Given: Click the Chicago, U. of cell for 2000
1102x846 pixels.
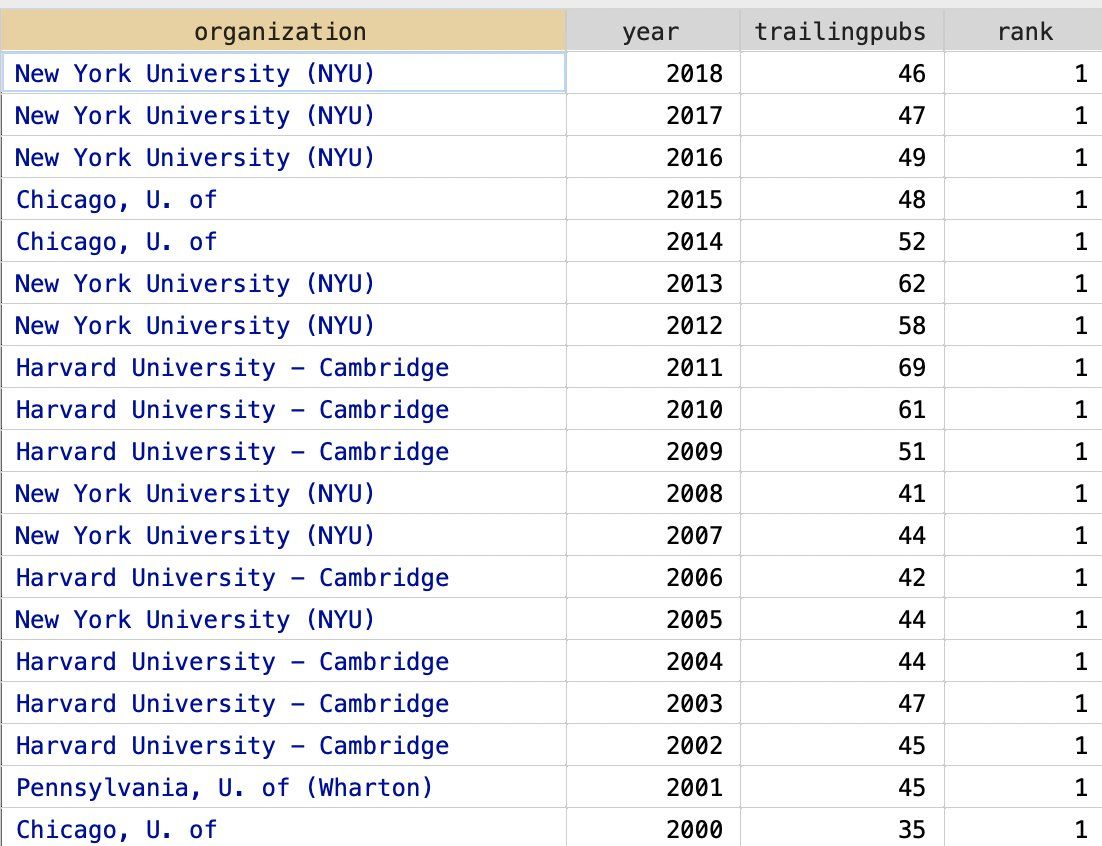Looking at the screenshot, I should (x=117, y=829).
